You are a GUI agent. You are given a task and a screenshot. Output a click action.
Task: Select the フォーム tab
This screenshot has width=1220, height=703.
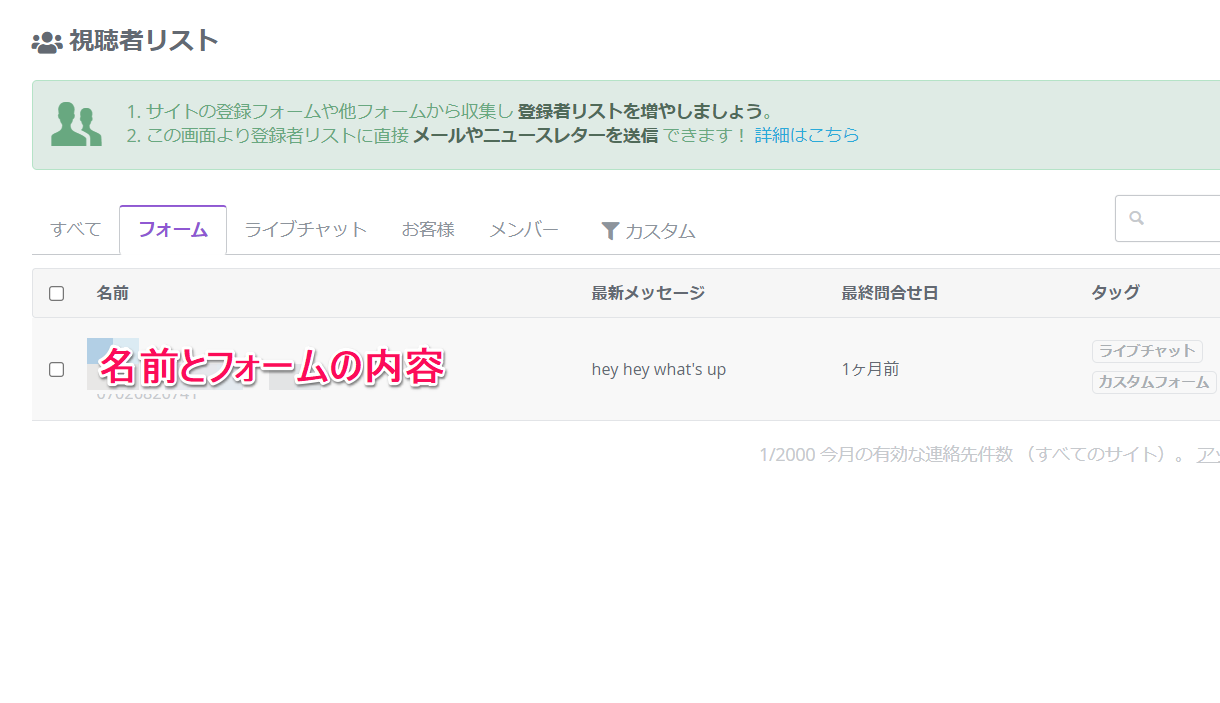tap(173, 229)
